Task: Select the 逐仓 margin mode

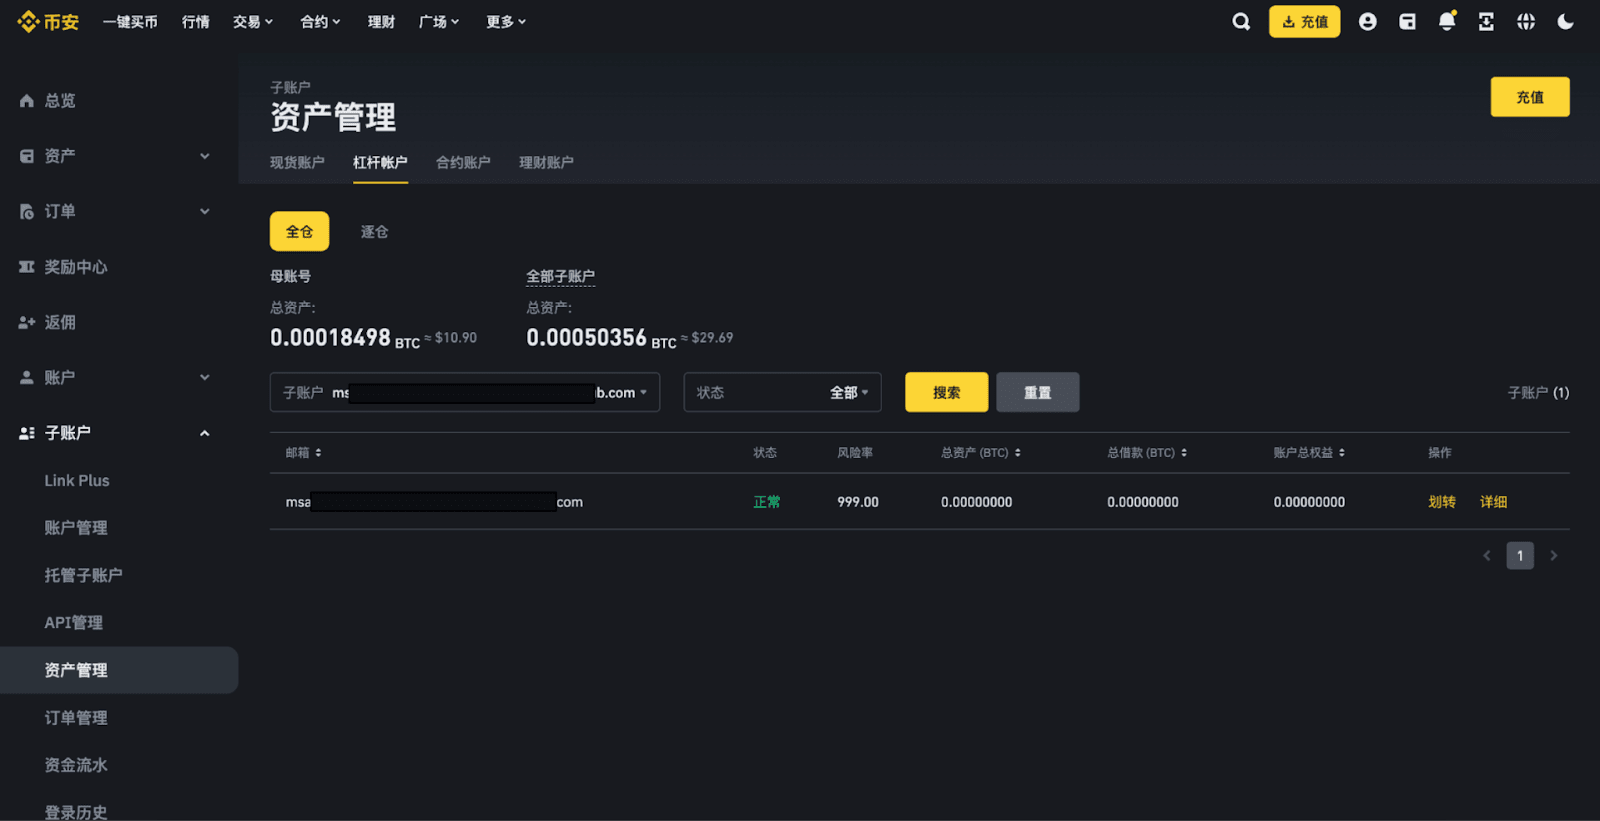Action: click(374, 232)
